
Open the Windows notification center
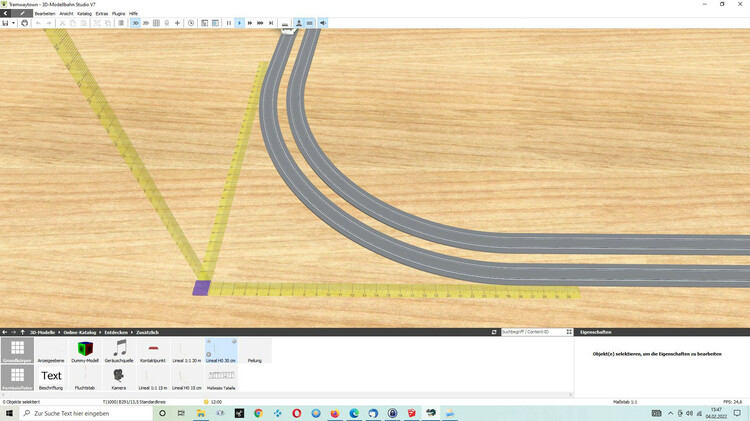737,413
